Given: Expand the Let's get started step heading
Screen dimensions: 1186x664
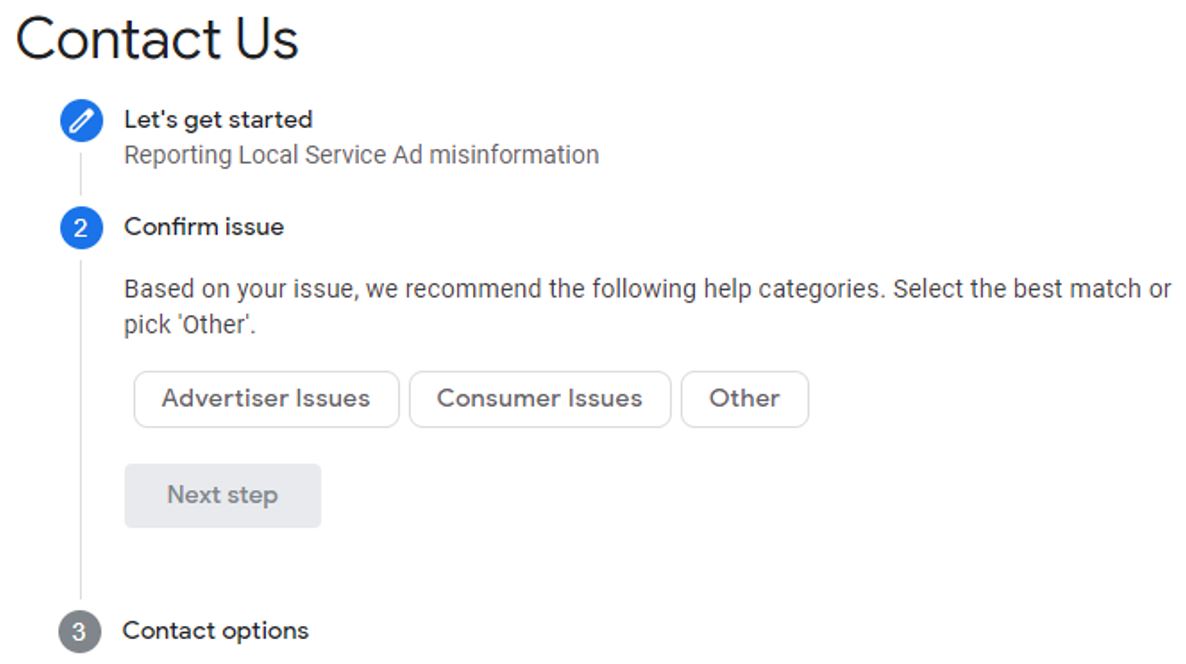Looking at the screenshot, I should click(219, 119).
